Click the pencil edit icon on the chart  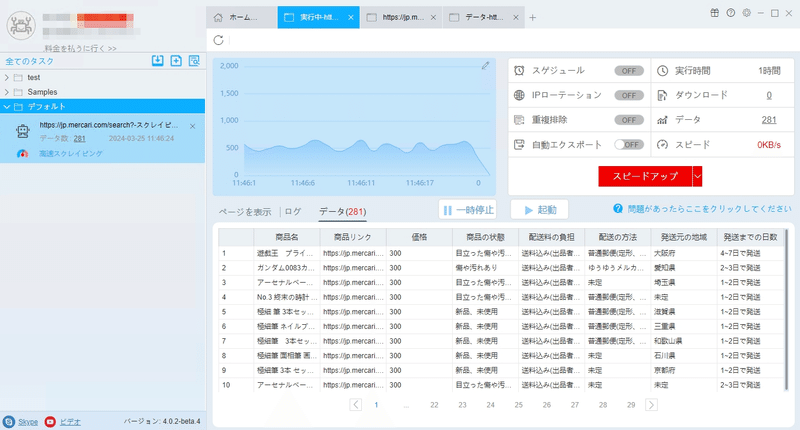click(485, 65)
